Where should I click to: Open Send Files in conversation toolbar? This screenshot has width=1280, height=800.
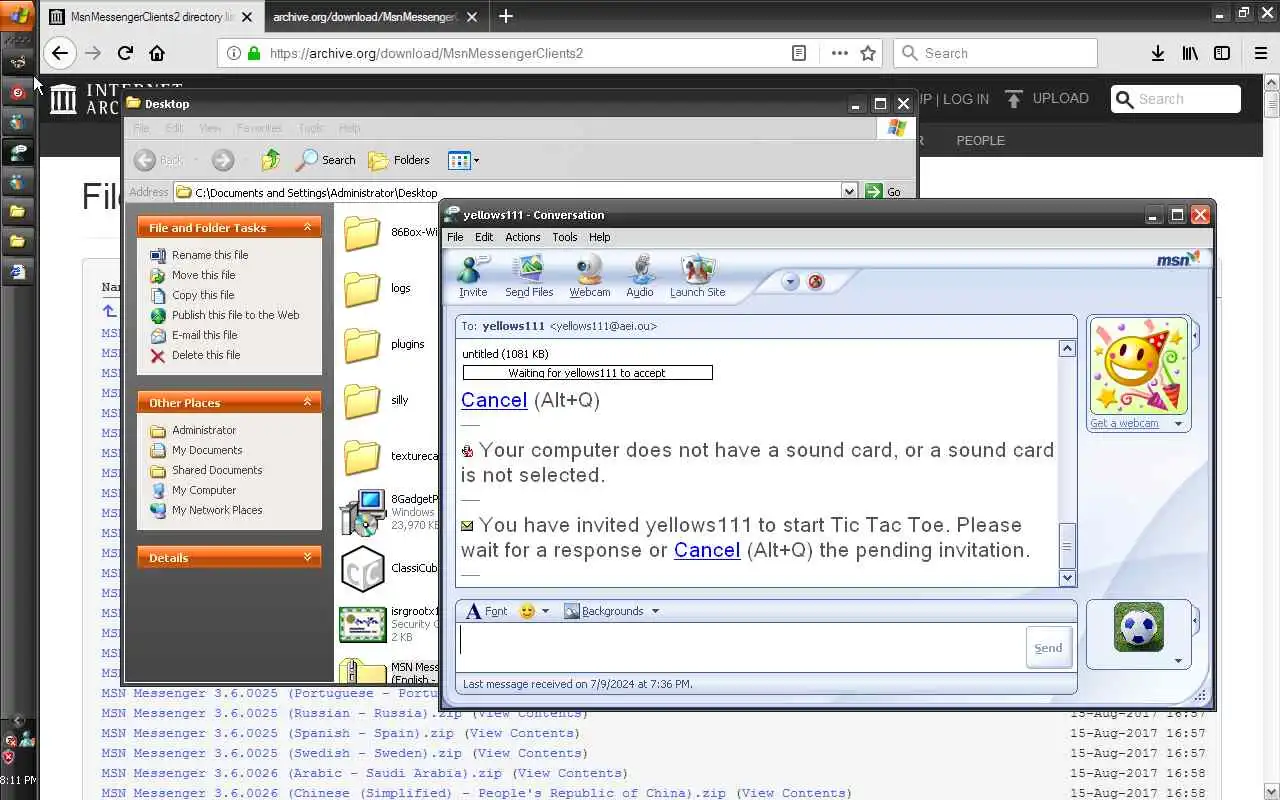click(529, 276)
